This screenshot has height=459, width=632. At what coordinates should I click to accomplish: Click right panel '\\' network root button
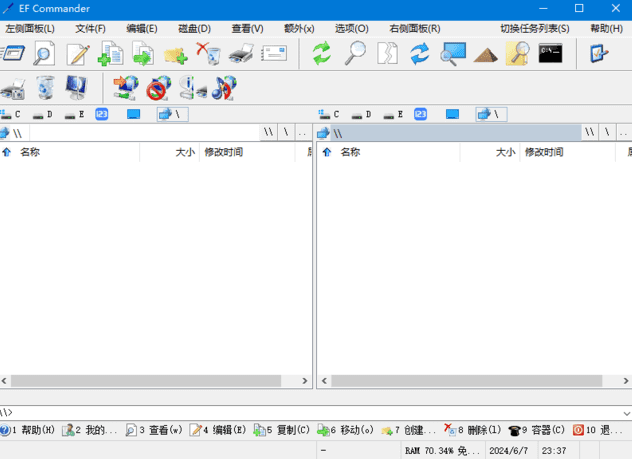[590, 133]
